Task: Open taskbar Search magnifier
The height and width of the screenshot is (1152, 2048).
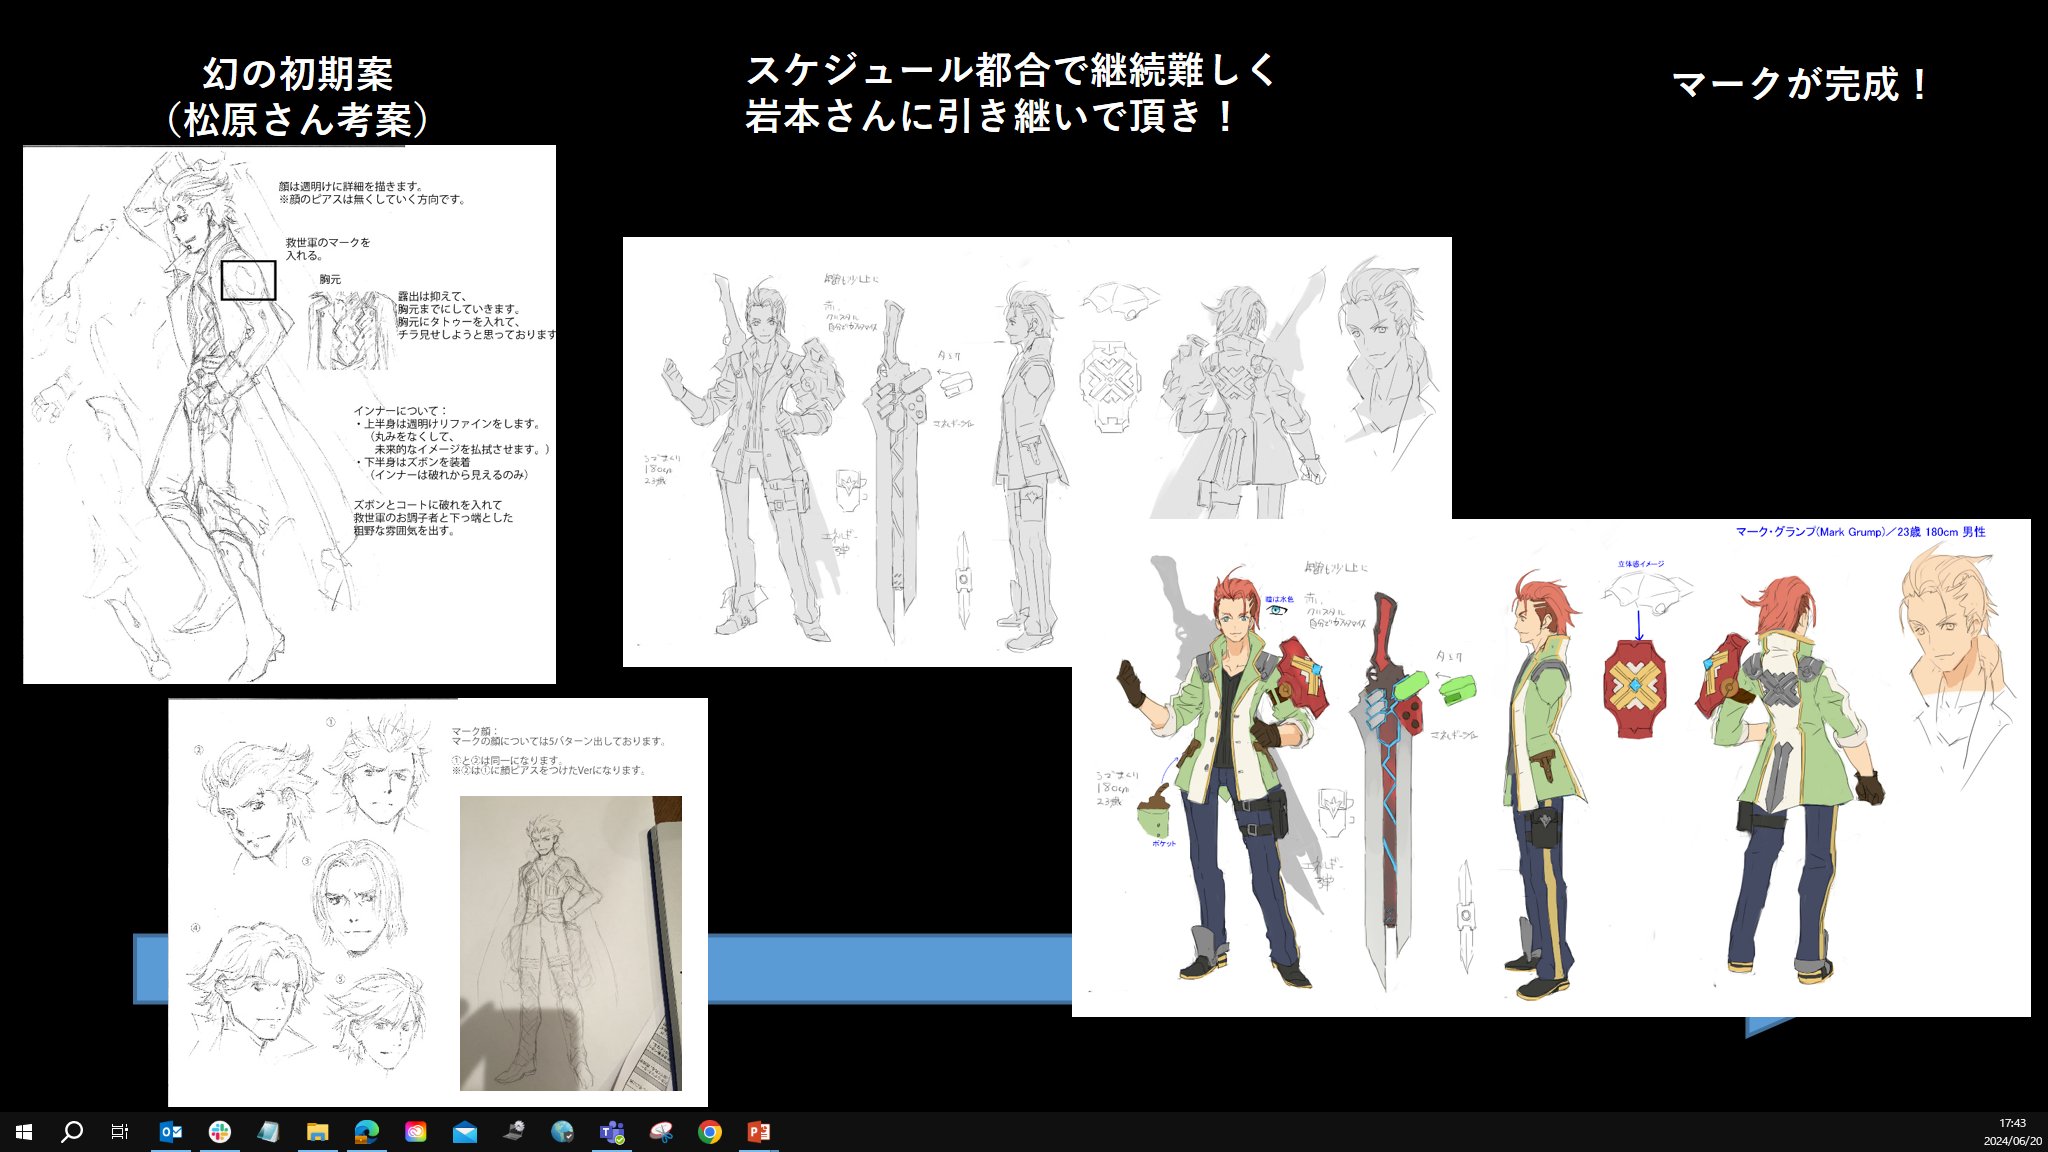Action: click(x=72, y=1132)
